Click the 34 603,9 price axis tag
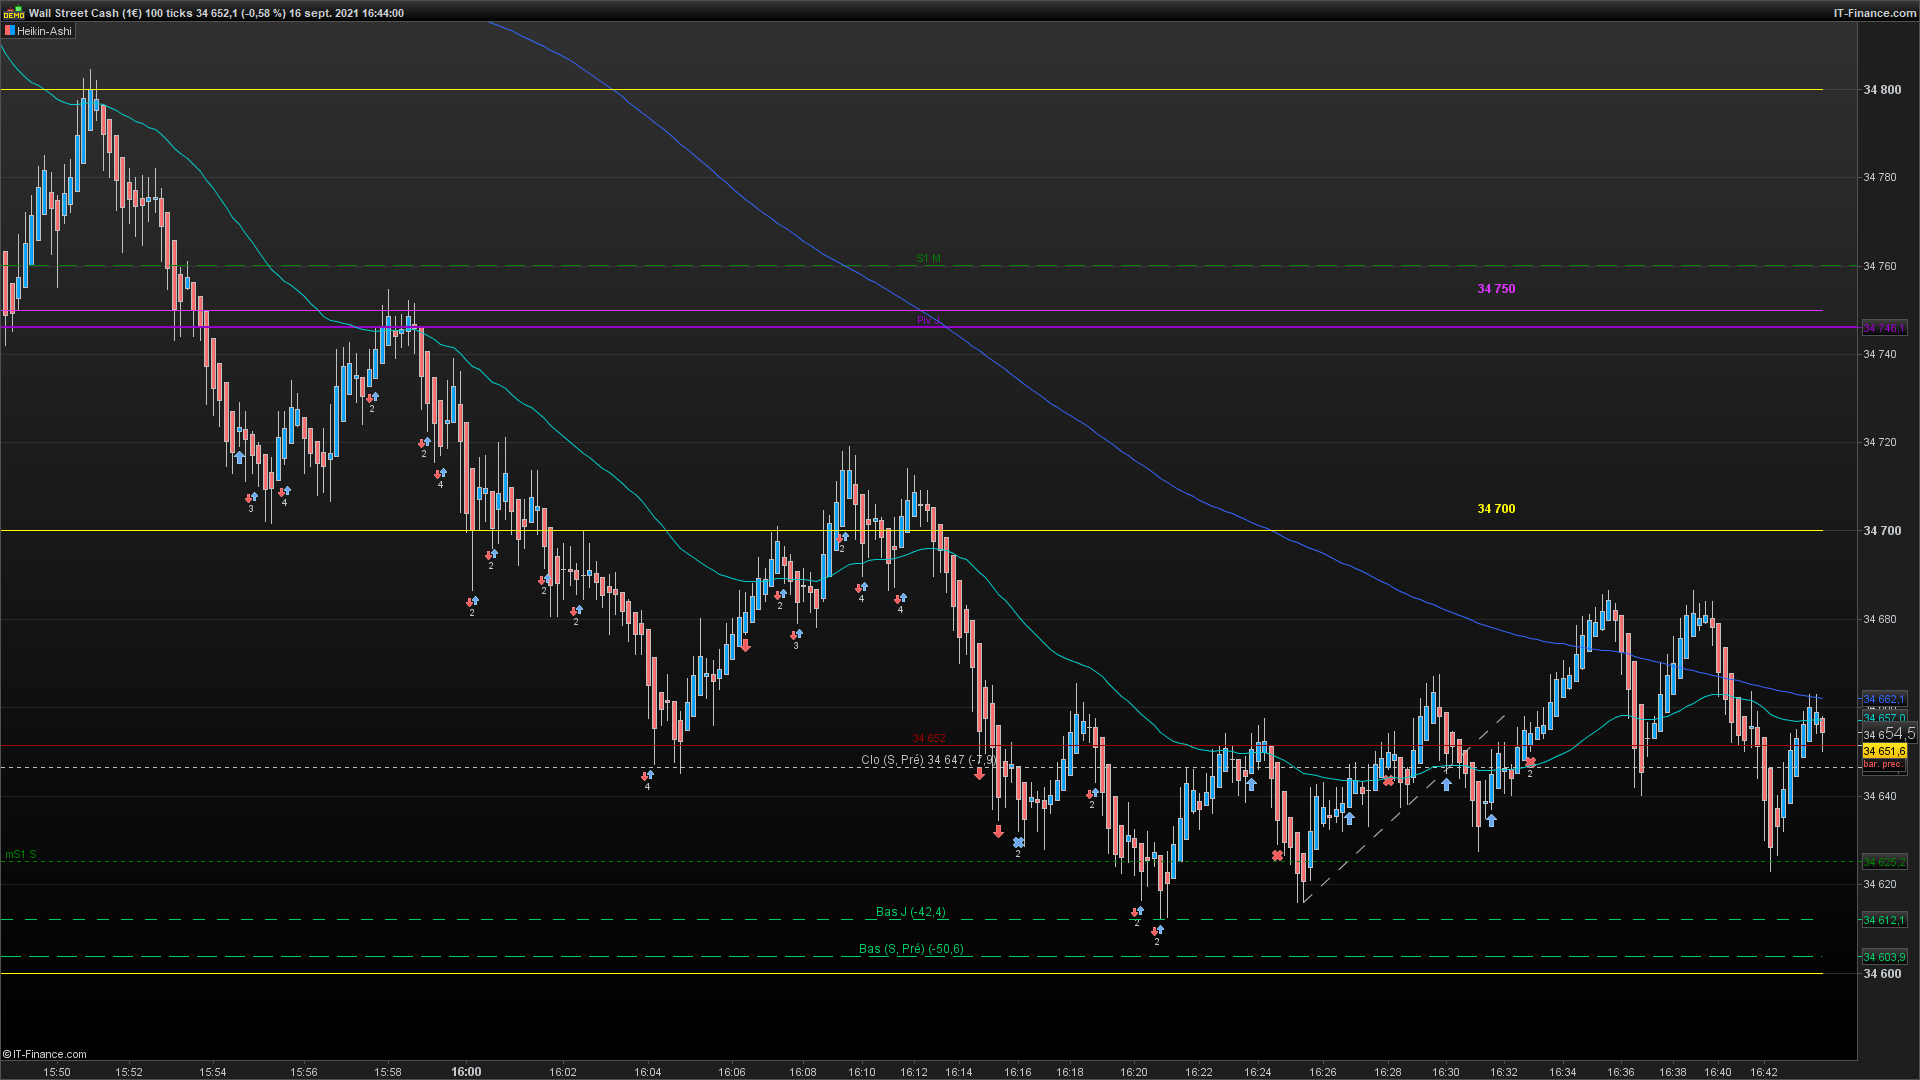This screenshot has height=1080, width=1920. tap(1884, 957)
